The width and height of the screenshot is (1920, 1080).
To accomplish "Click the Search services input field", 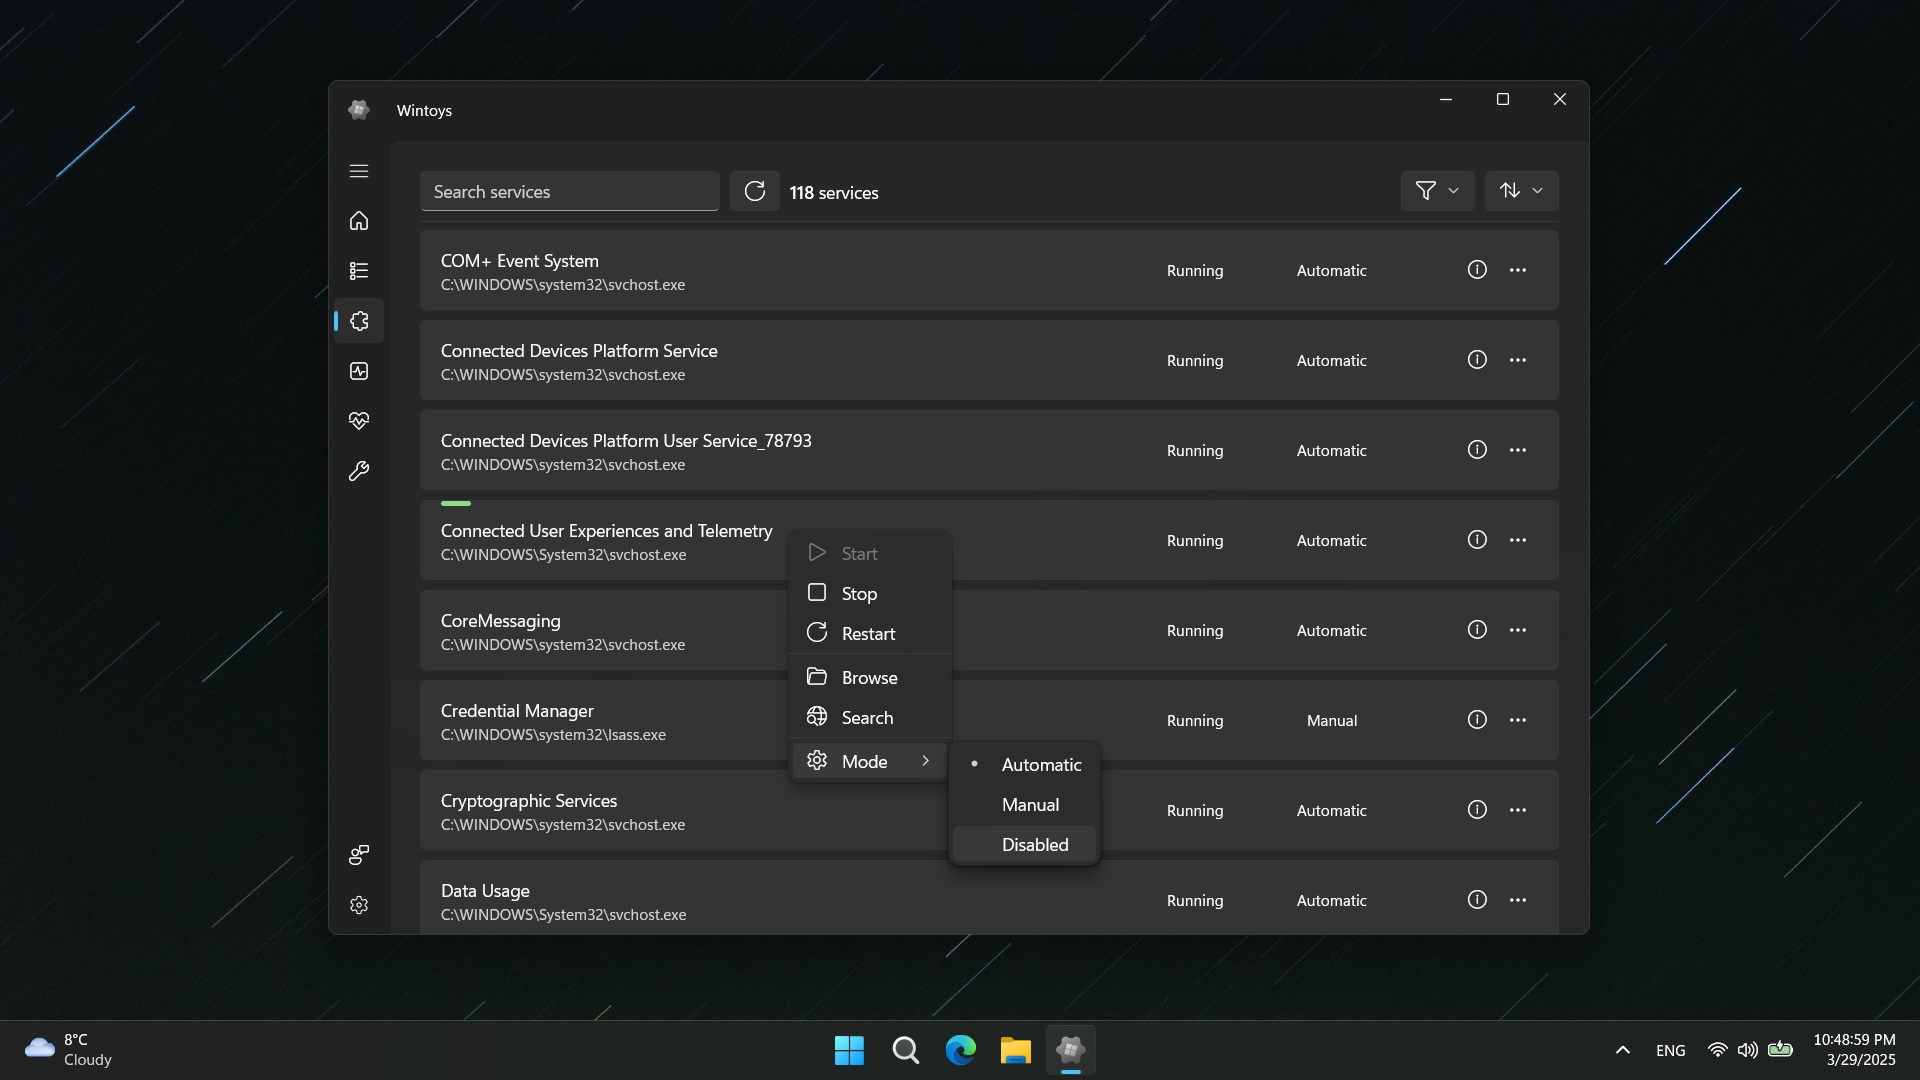I will pos(570,191).
